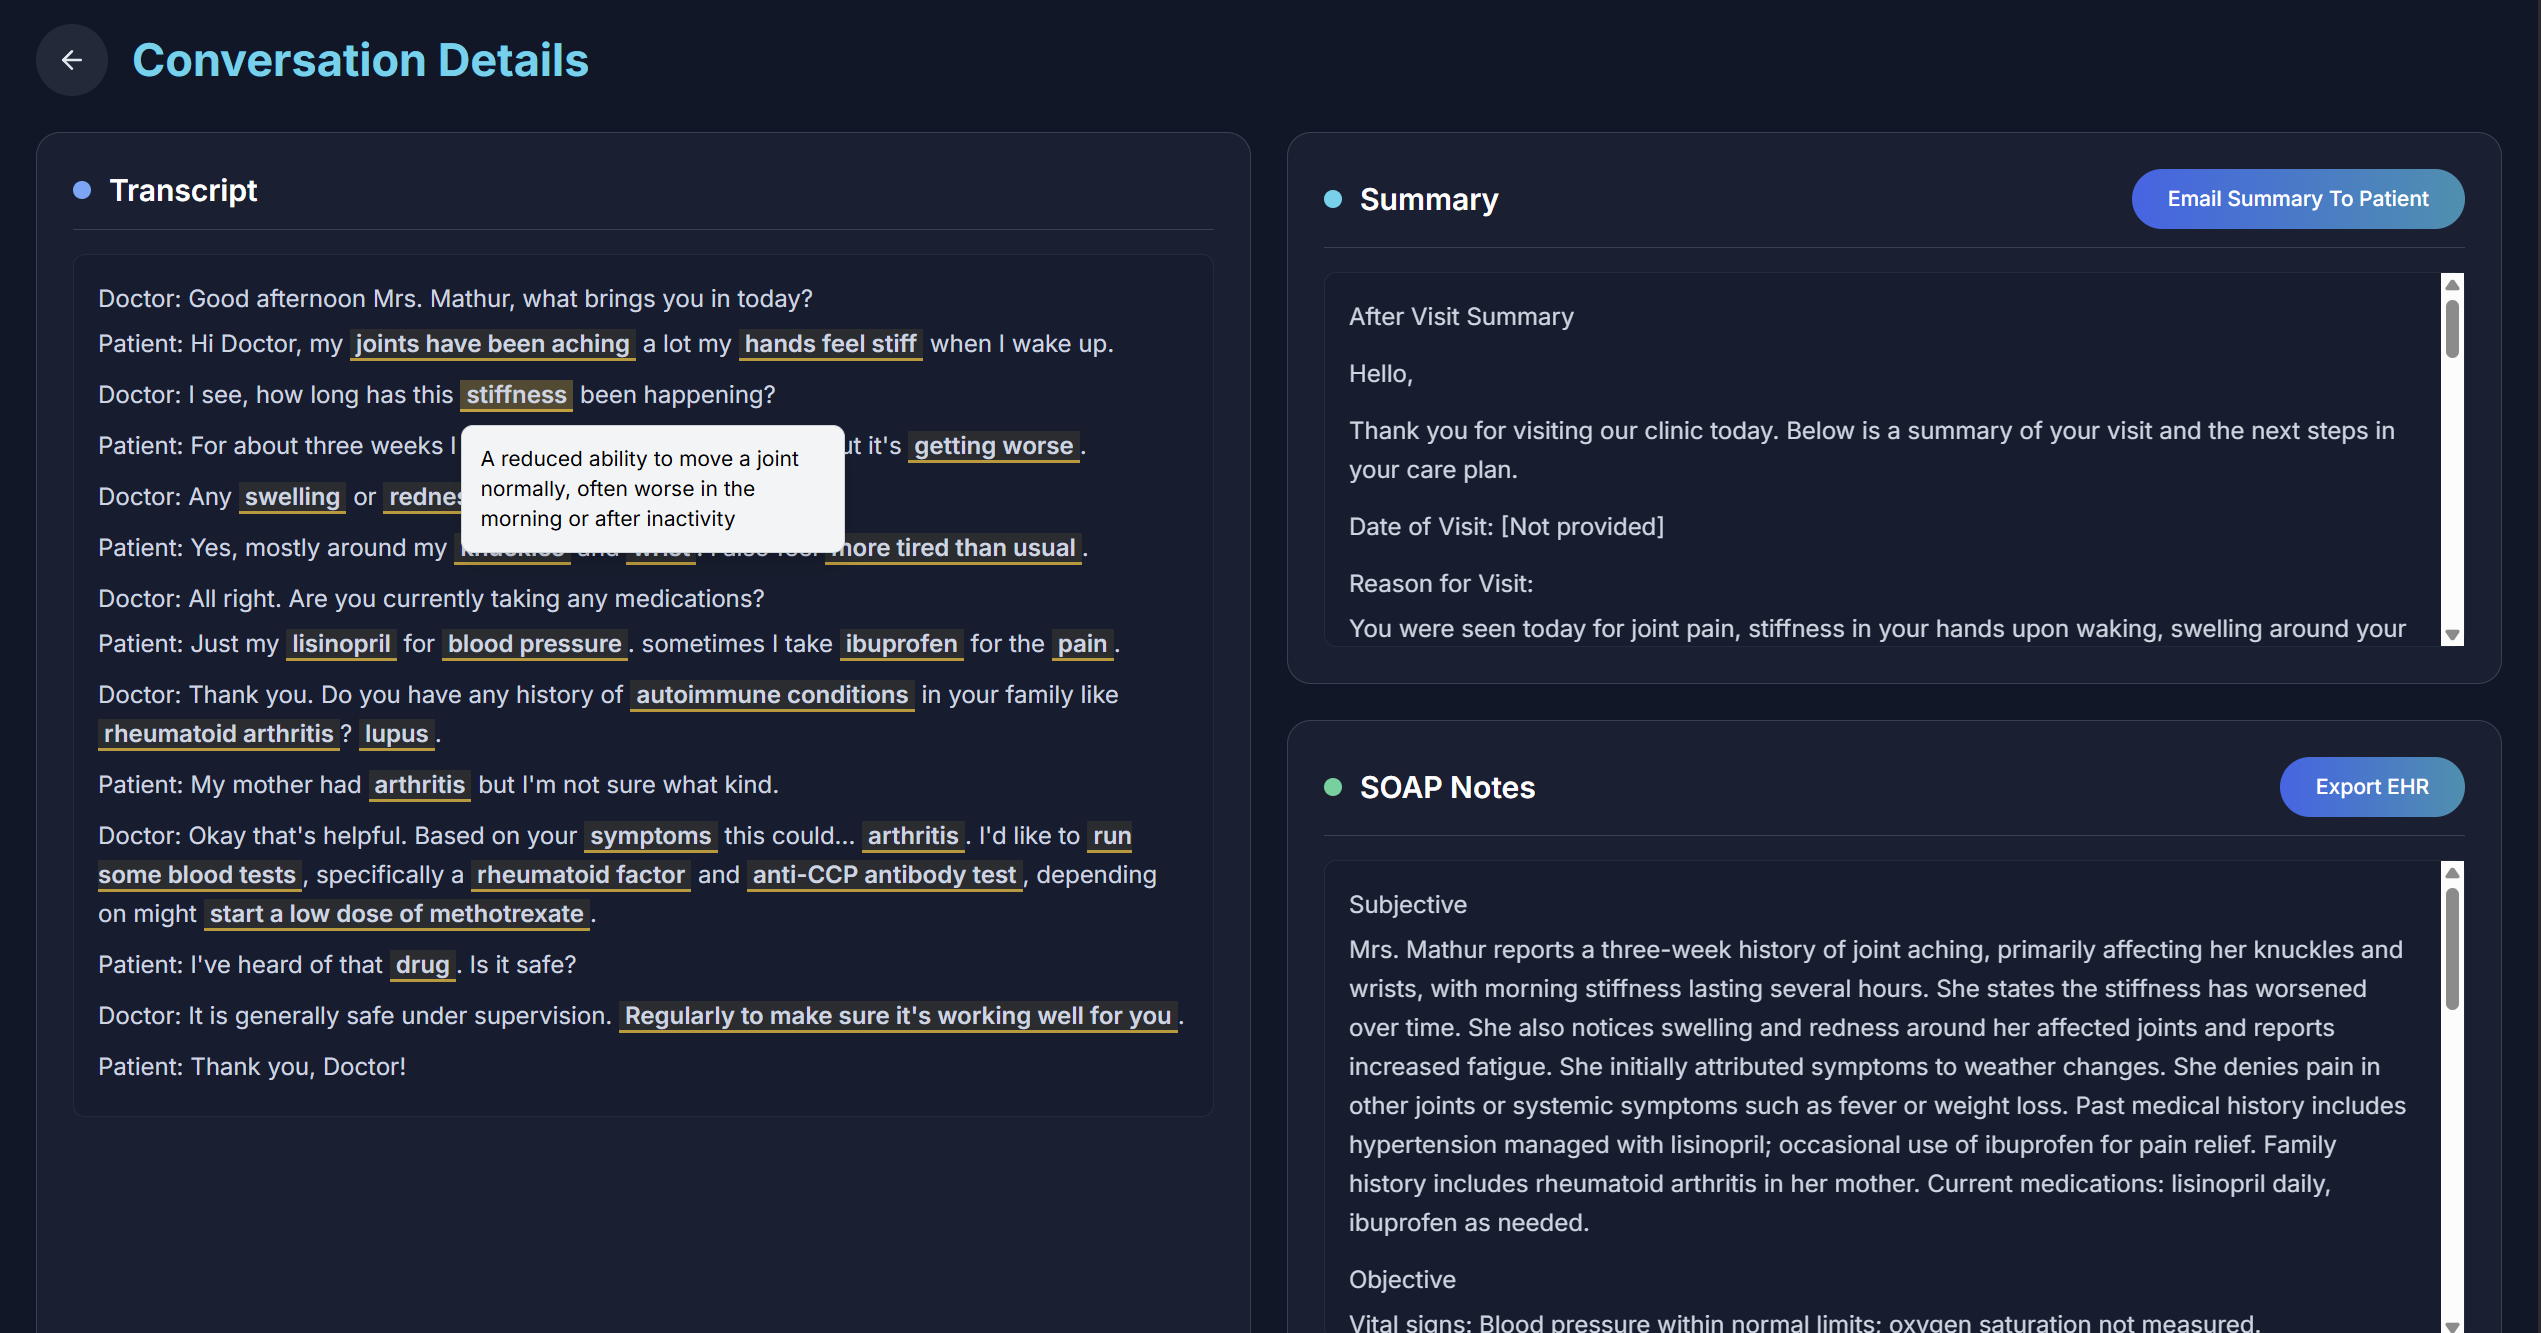Screen dimensions: 2541x1333
Task: Click highlighted term 'autoimmune conditions'
Action: pyautogui.click(x=771, y=695)
